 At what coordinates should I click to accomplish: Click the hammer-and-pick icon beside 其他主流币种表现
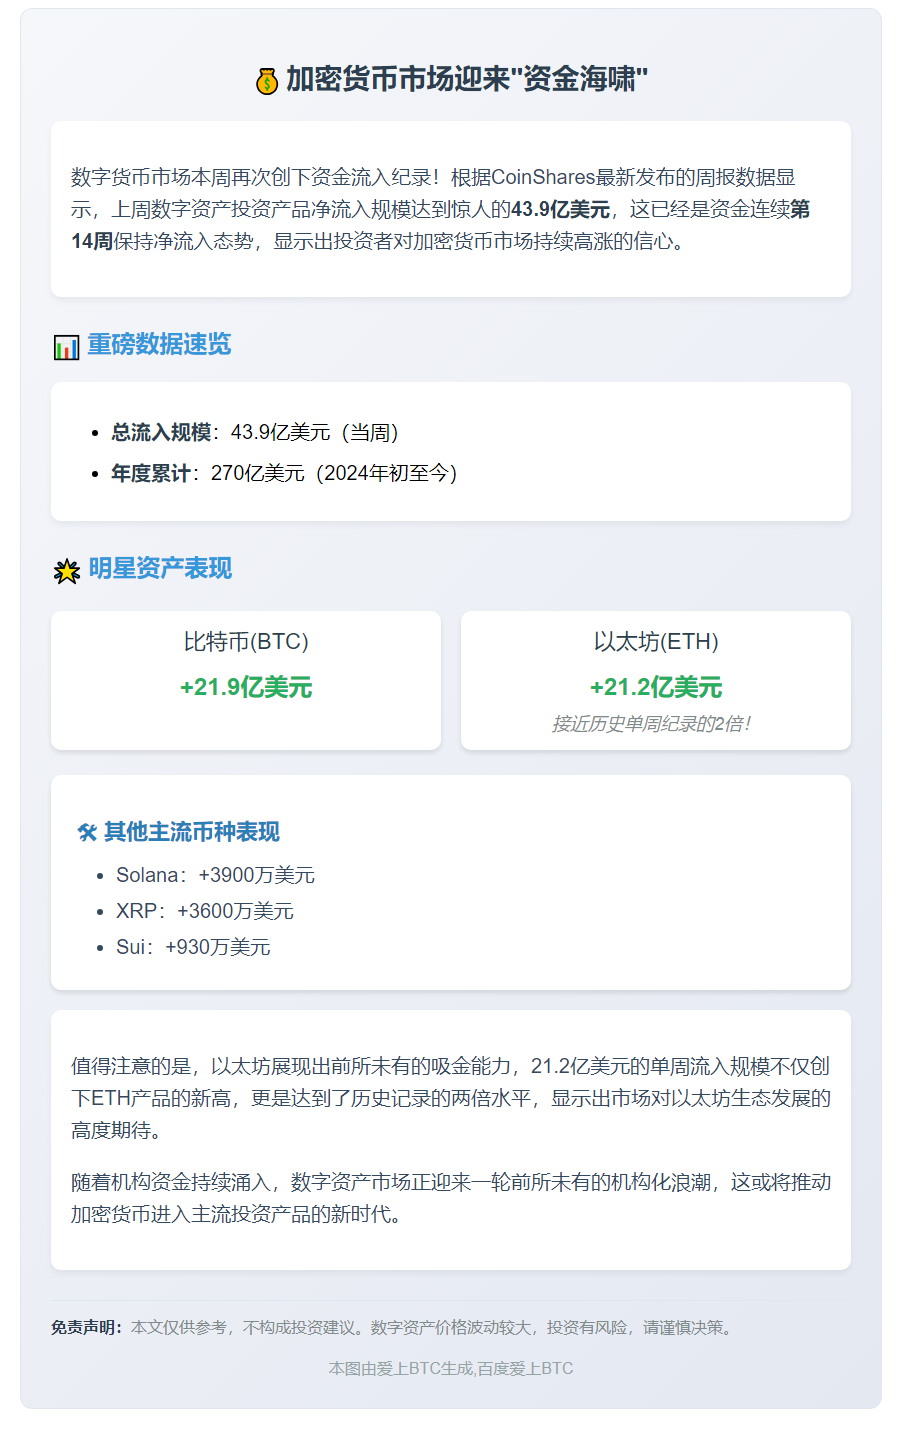88,831
